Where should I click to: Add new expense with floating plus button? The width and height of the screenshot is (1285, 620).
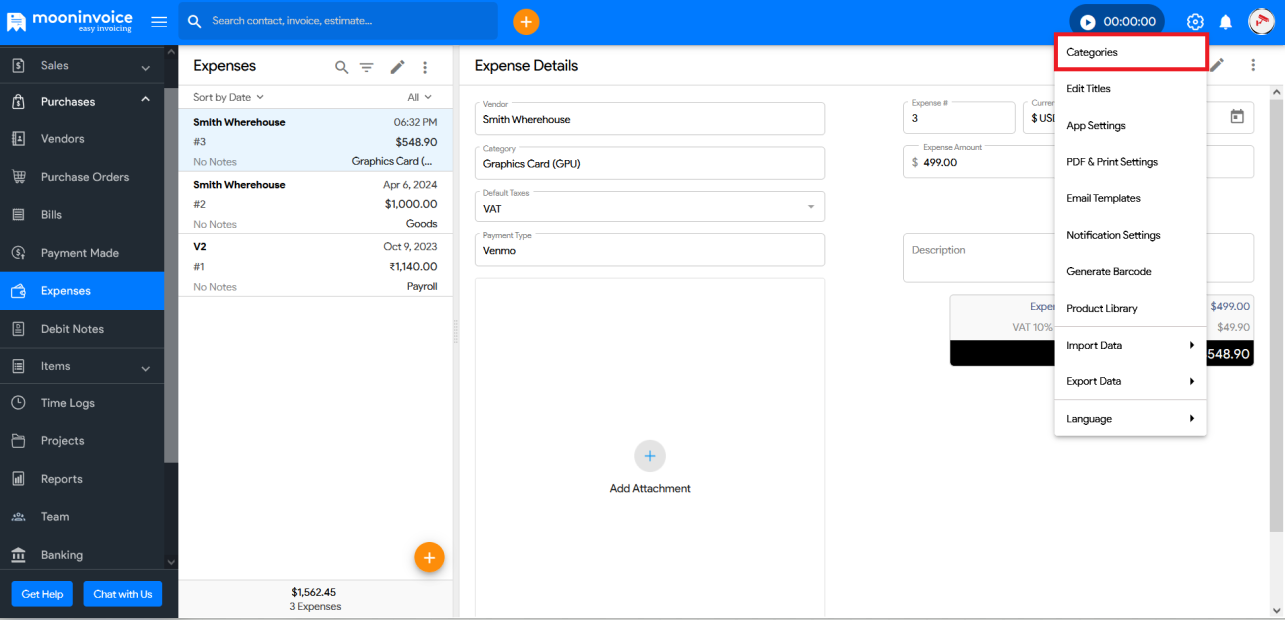[x=429, y=557]
